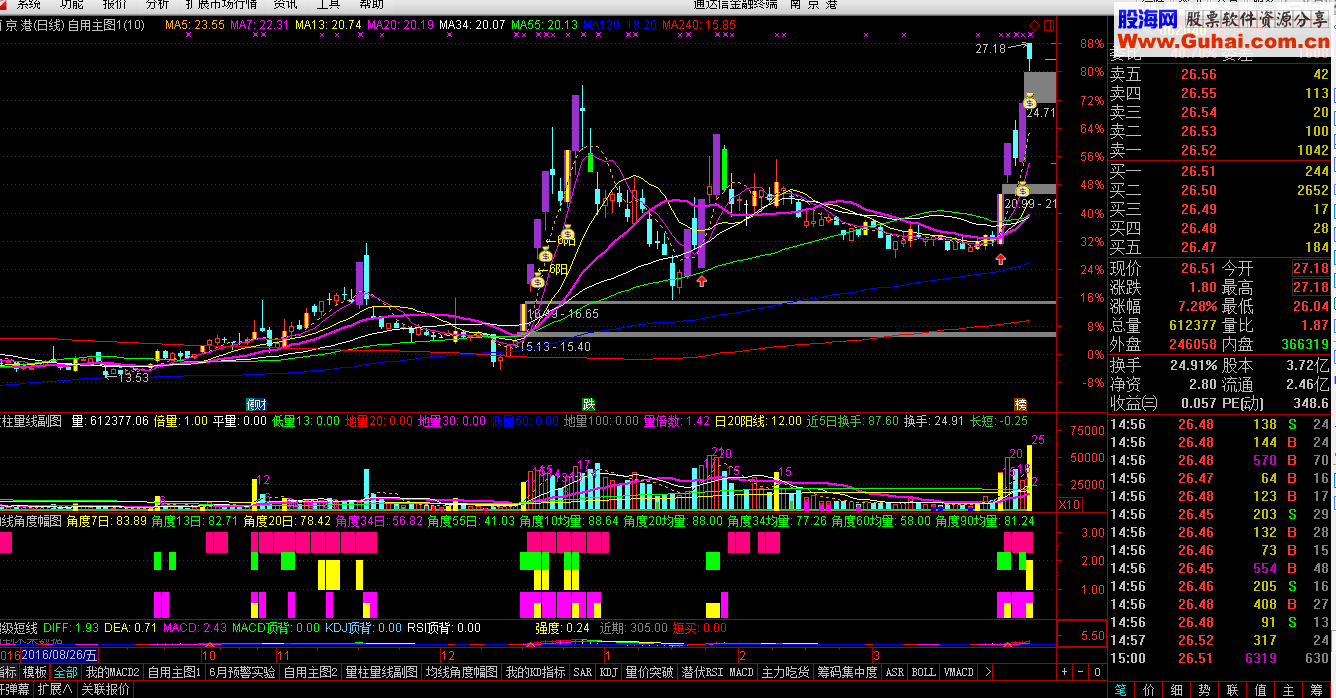Image resolution: width=1336 pixels, height=698 pixels.
Task: Click the 0 reset button beside indicator tabs
Action: 1096,672
